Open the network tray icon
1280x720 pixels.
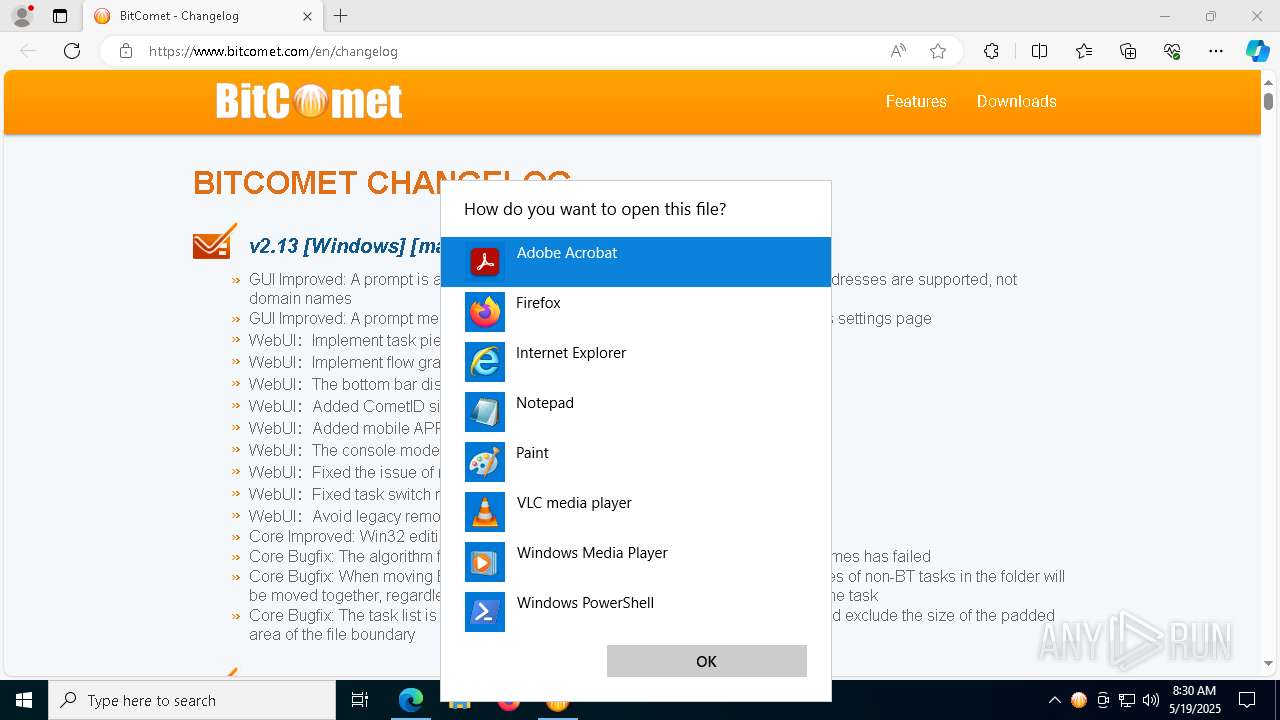1127,700
